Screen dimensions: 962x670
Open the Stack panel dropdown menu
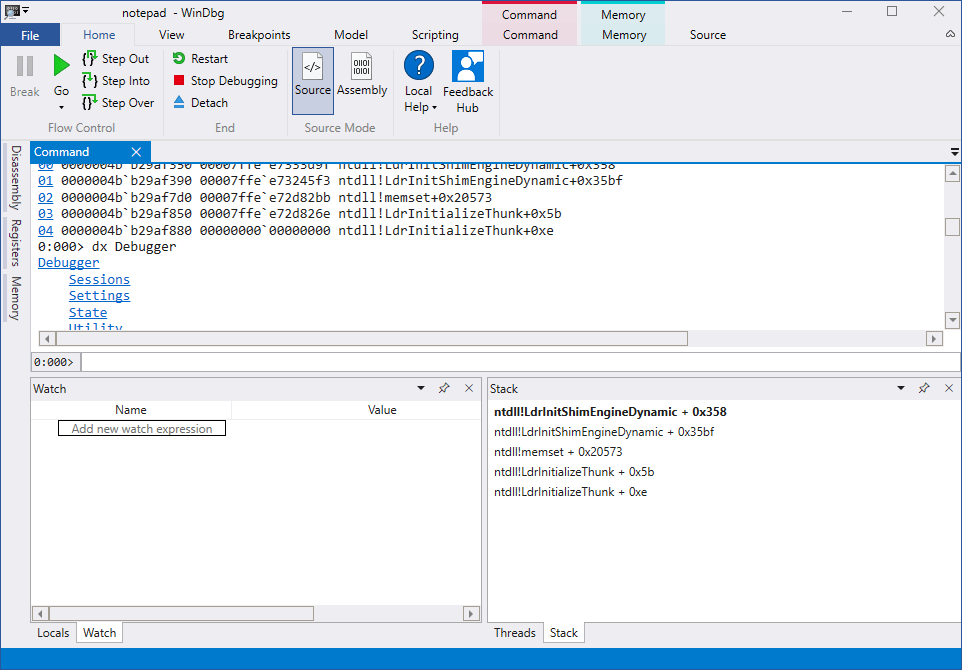click(x=901, y=388)
